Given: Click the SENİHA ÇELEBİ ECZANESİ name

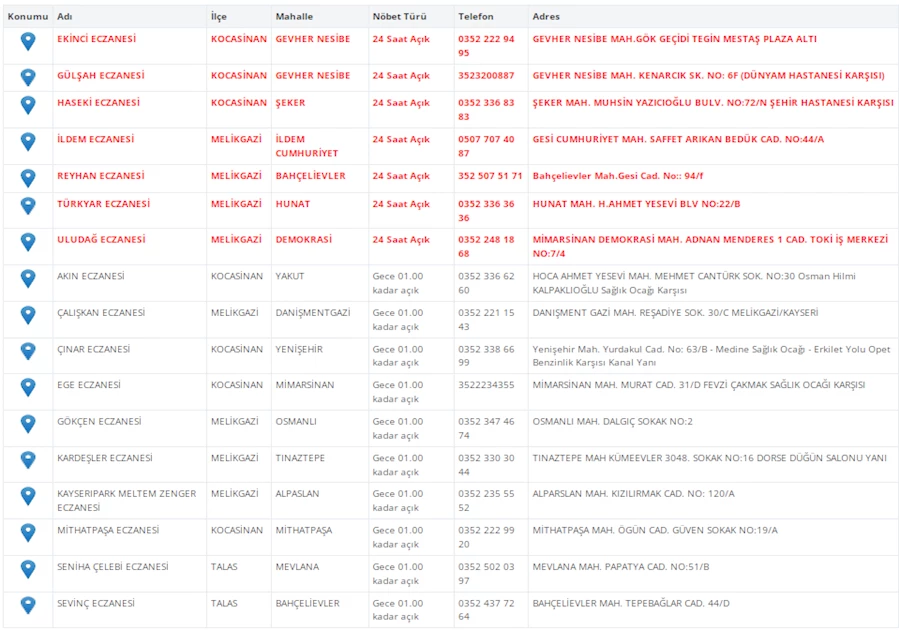Looking at the screenshot, I should [x=113, y=567].
